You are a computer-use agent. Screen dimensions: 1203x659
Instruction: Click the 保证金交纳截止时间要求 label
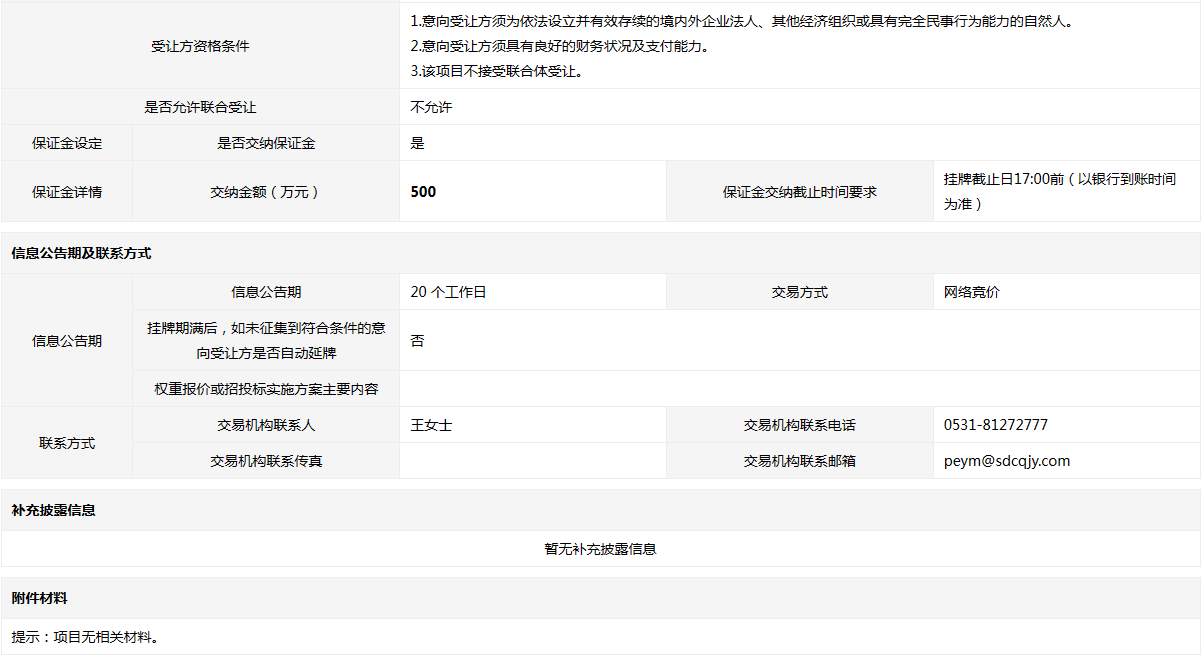(799, 192)
